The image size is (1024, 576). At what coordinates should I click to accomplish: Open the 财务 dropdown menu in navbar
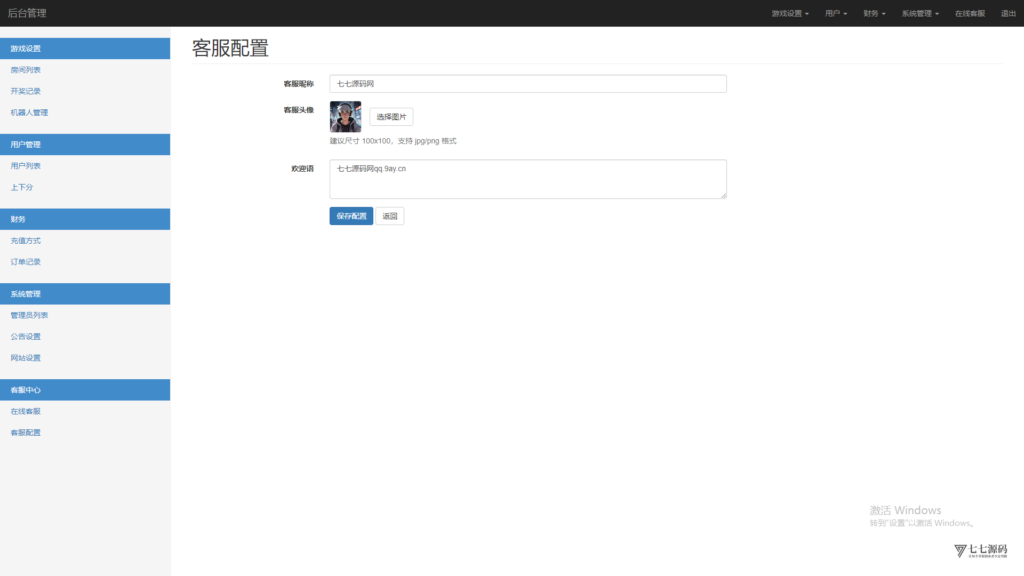pyautogui.click(x=874, y=14)
